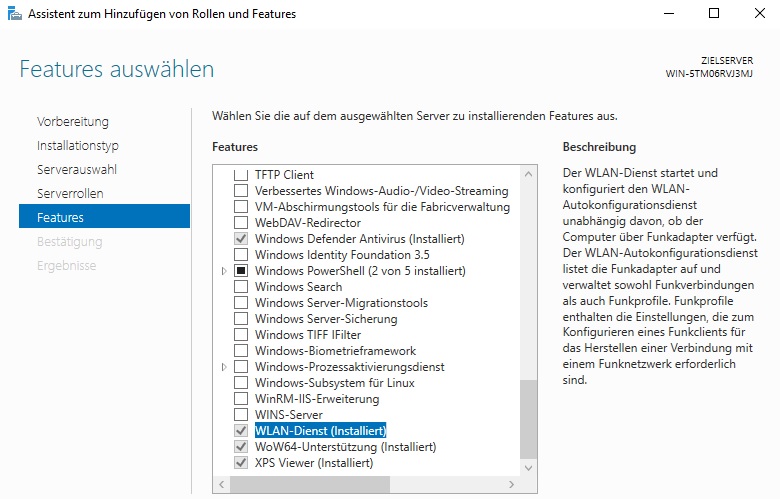
Task: Click the wizard app icon in title bar
Action: pos(15,14)
